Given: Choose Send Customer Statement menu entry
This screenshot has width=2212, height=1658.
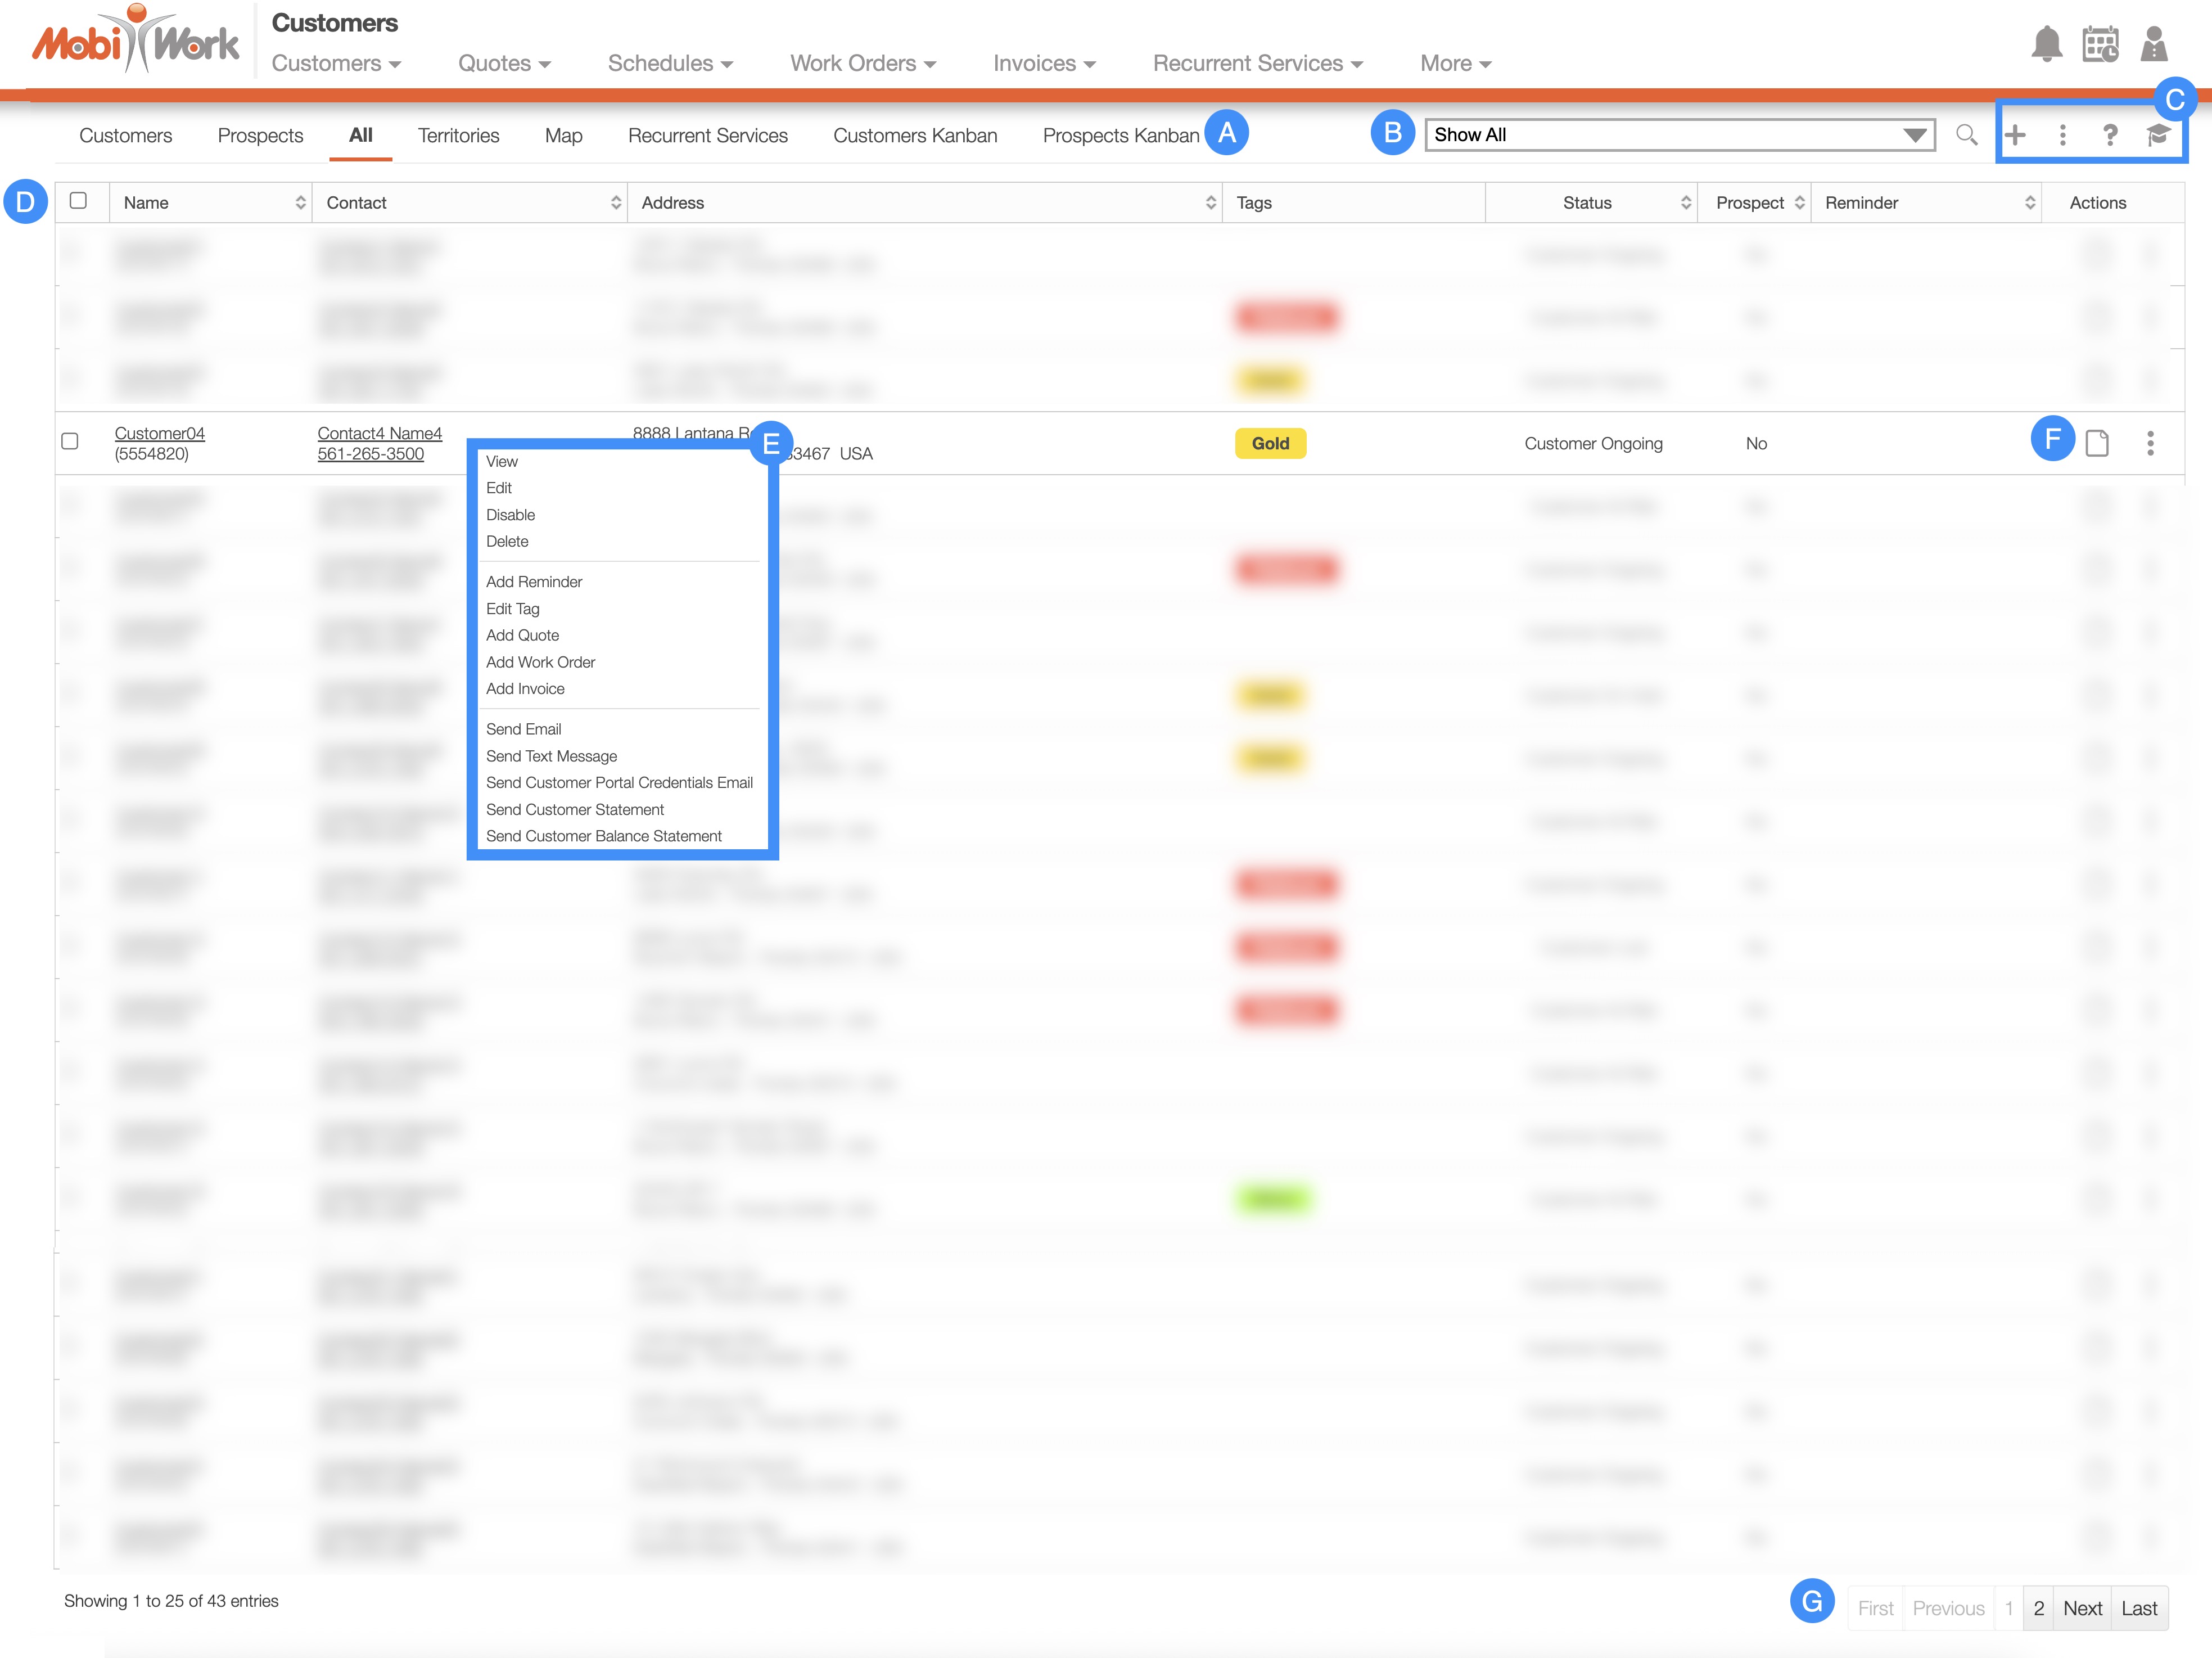Looking at the screenshot, I should (574, 810).
